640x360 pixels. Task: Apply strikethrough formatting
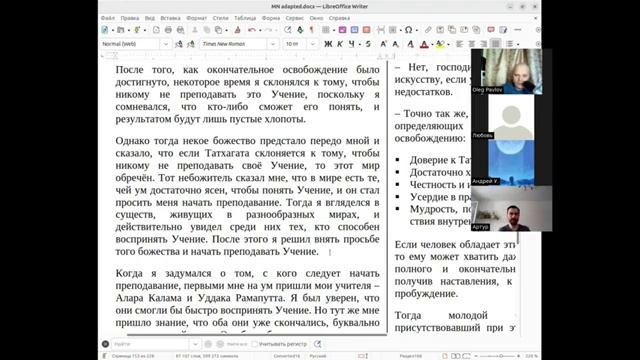(x=368, y=44)
